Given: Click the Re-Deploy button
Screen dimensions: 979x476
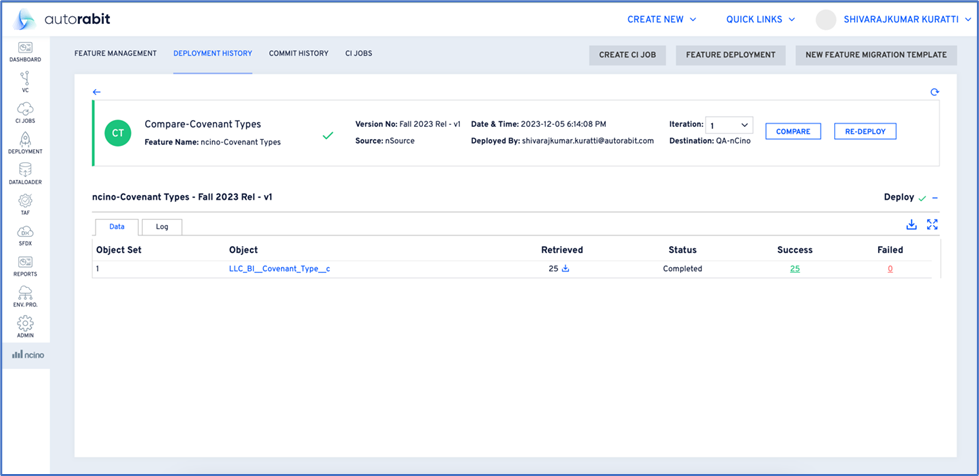Looking at the screenshot, I should [x=865, y=131].
